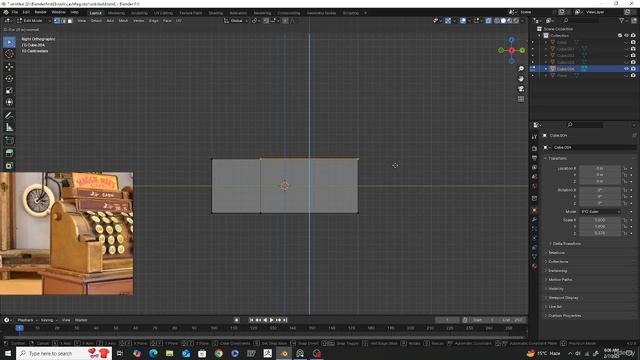The height and width of the screenshot is (360, 640).
Task: Switch to material preview shading
Action: click(x=510, y=20)
